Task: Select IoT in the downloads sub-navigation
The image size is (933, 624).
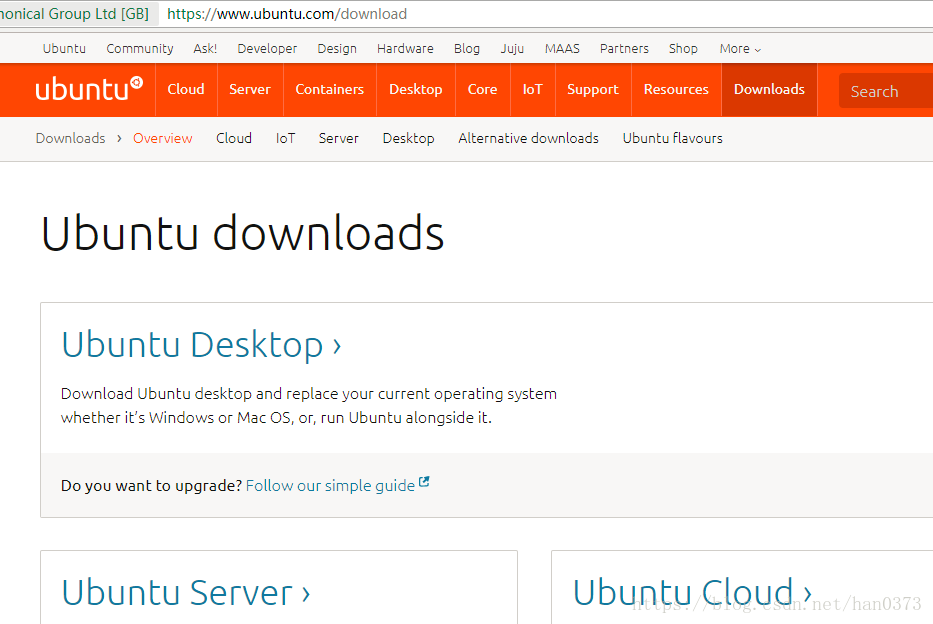Action: click(x=285, y=138)
